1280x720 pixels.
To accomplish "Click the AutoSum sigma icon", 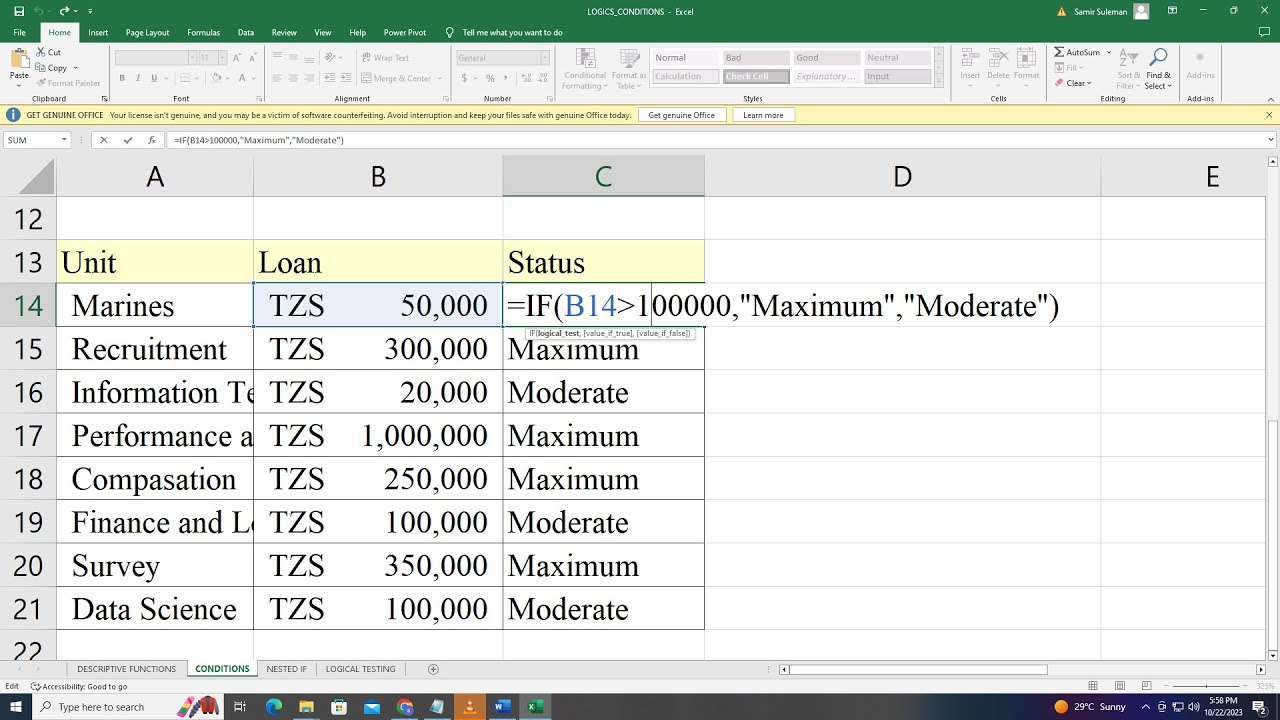I will 1059,52.
